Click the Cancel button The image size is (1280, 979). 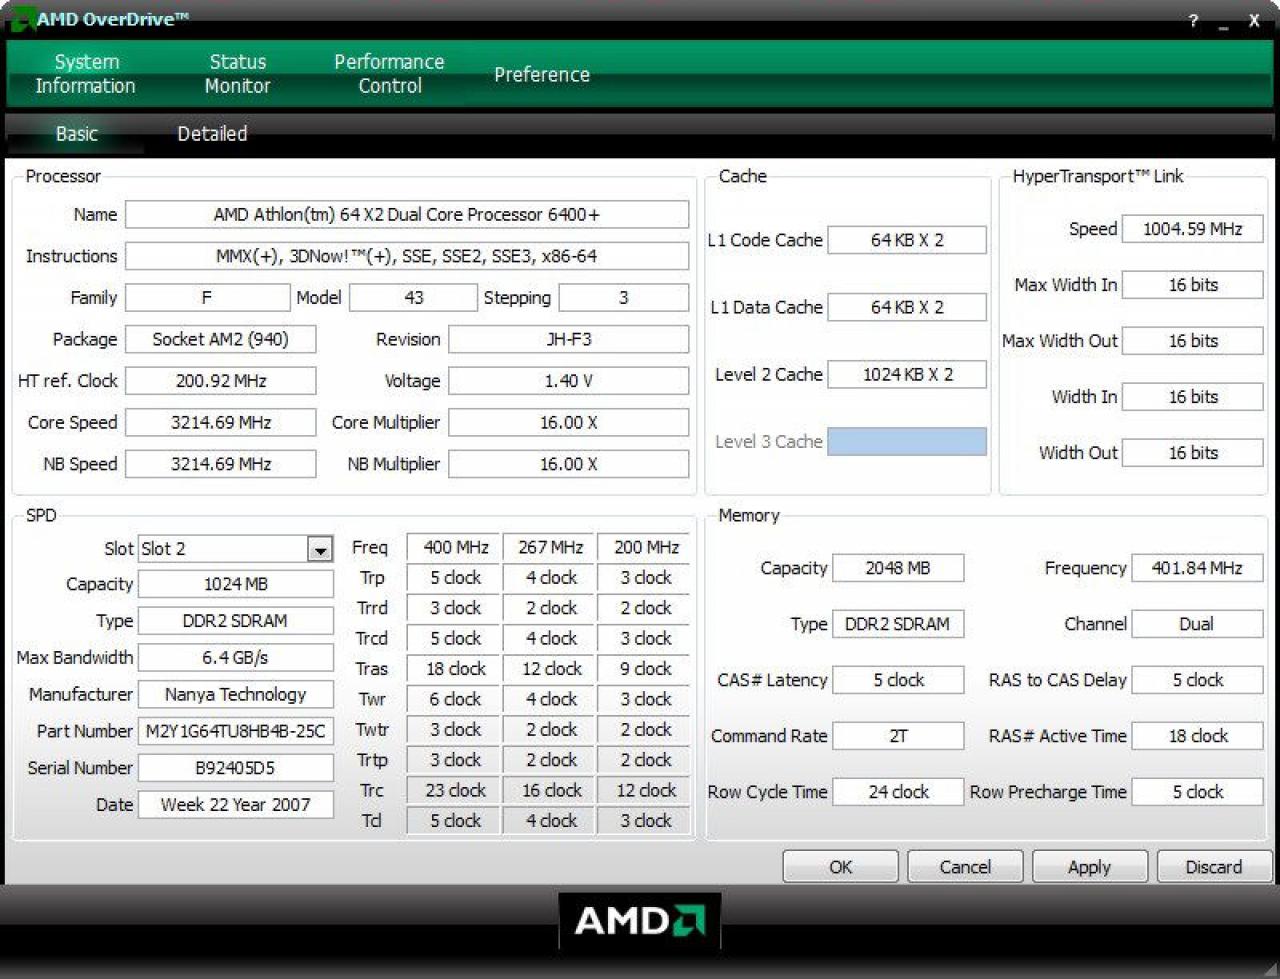tap(965, 867)
